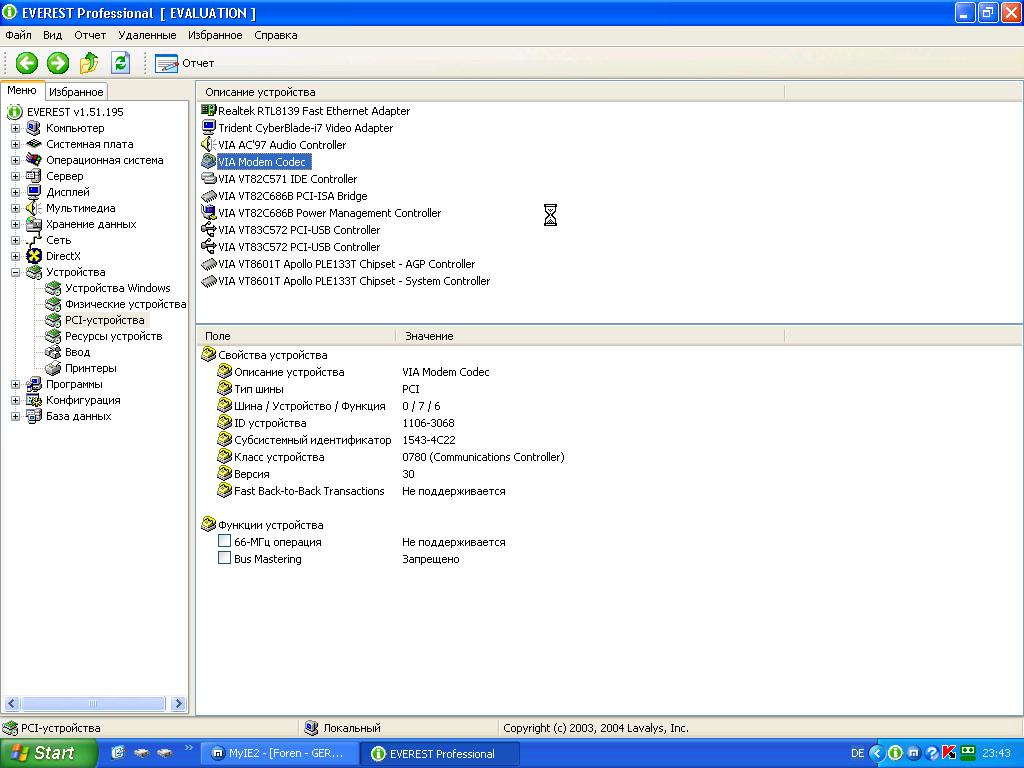Select Trident CyberBlade-i7 Video Adapter icon
1024x768 pixels.
tap(208, 127)
